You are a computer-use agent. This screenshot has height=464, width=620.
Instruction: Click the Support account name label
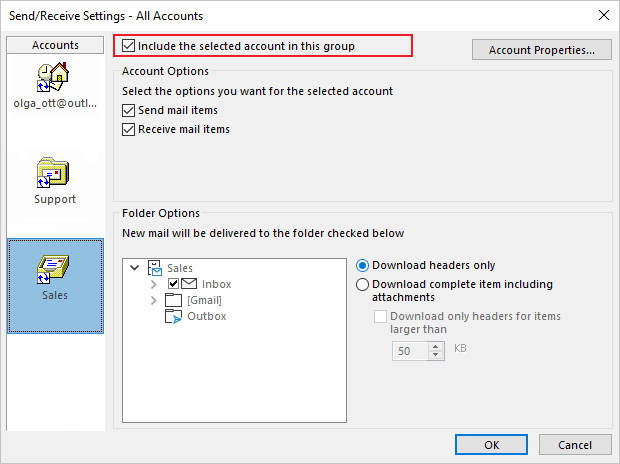coord(55,199)
